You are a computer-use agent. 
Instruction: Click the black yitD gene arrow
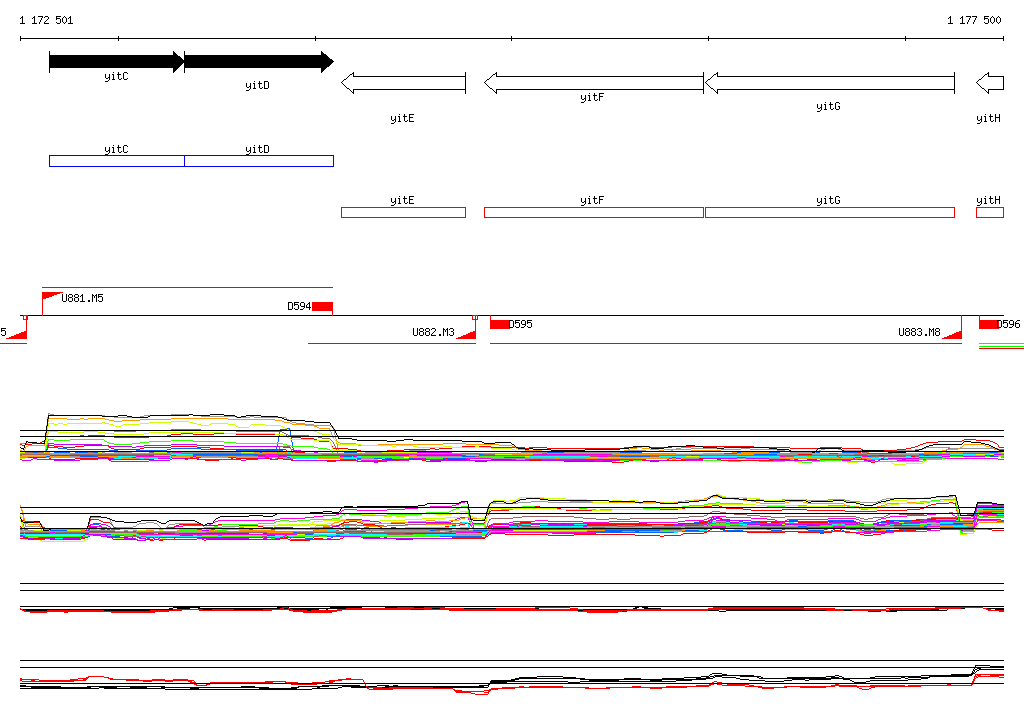(x=259, y=62)
